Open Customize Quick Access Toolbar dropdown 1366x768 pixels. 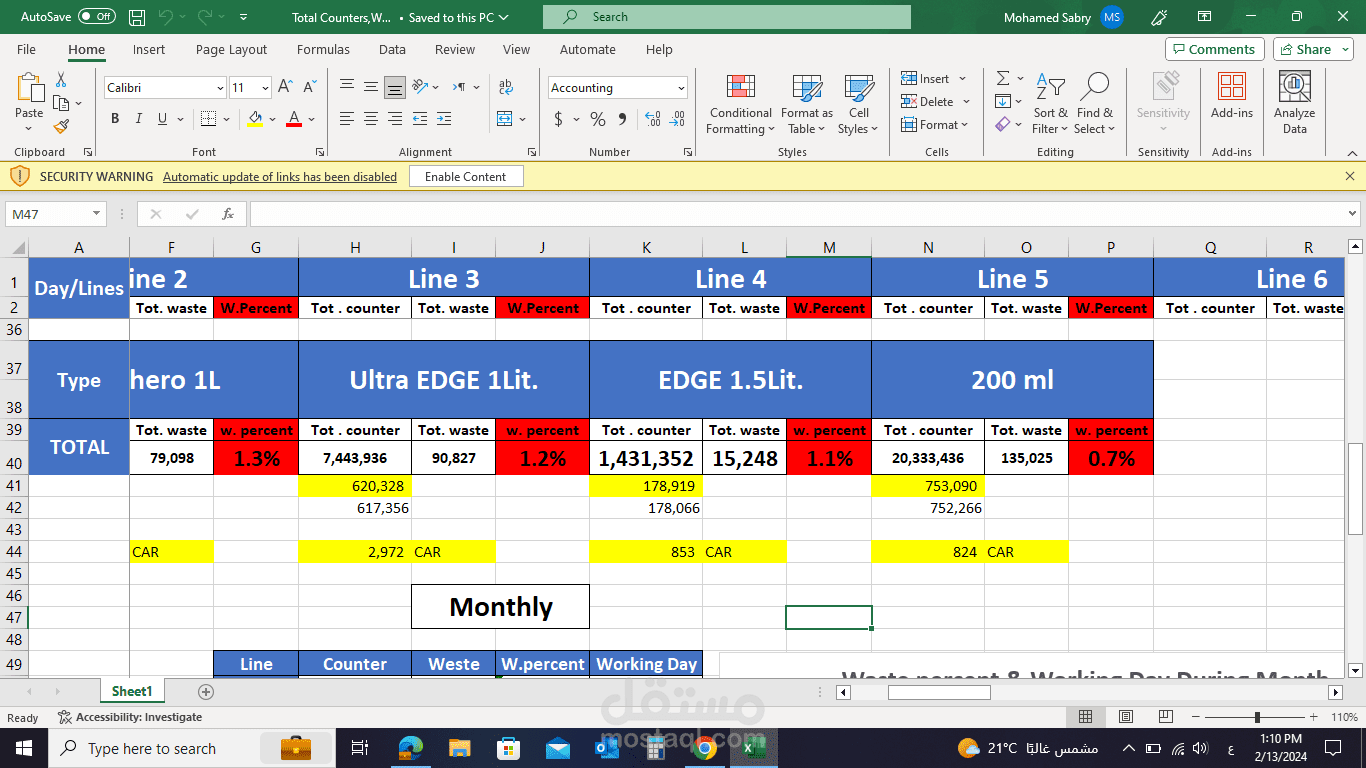click(x=245, y=17)
